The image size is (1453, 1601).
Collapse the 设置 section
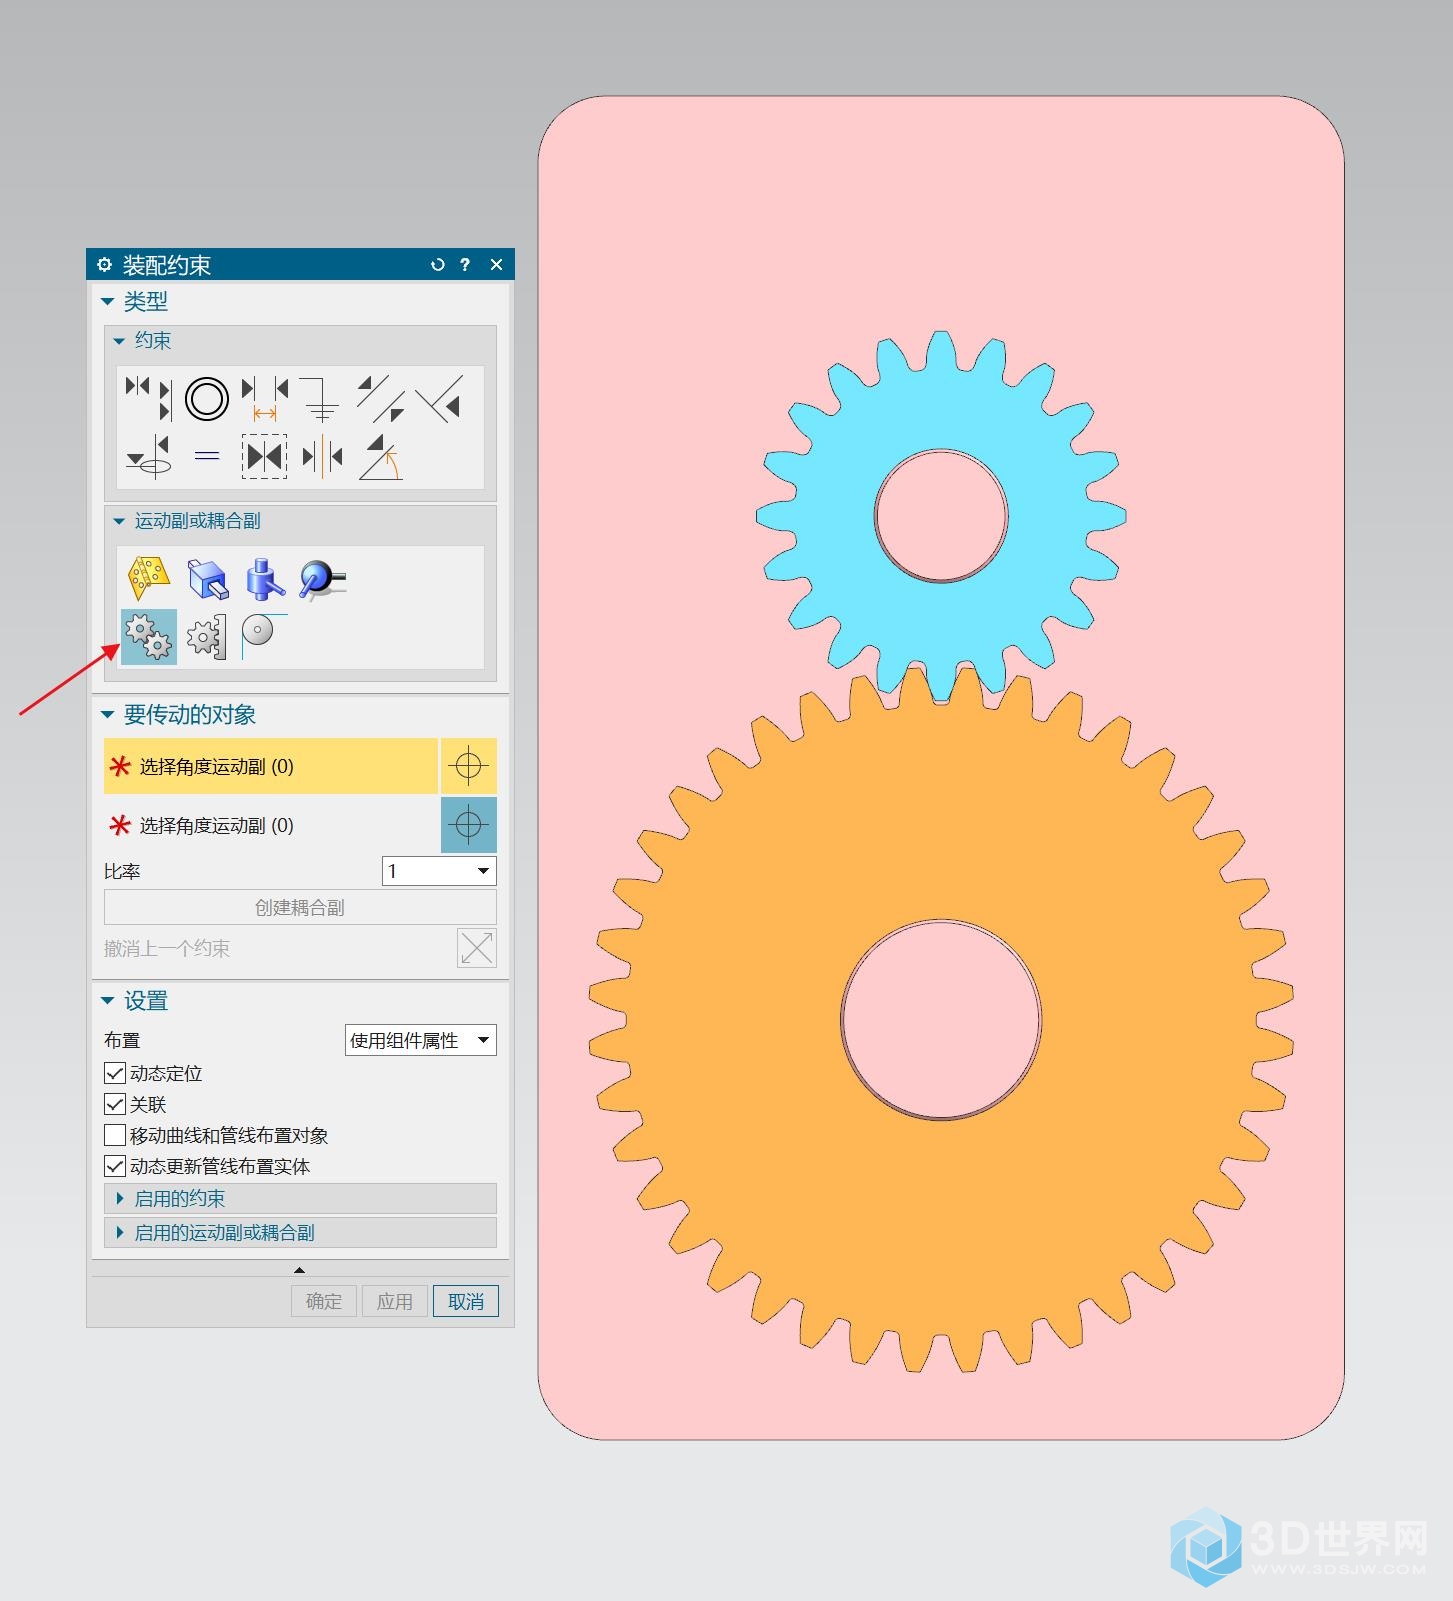pos(108,1001)
